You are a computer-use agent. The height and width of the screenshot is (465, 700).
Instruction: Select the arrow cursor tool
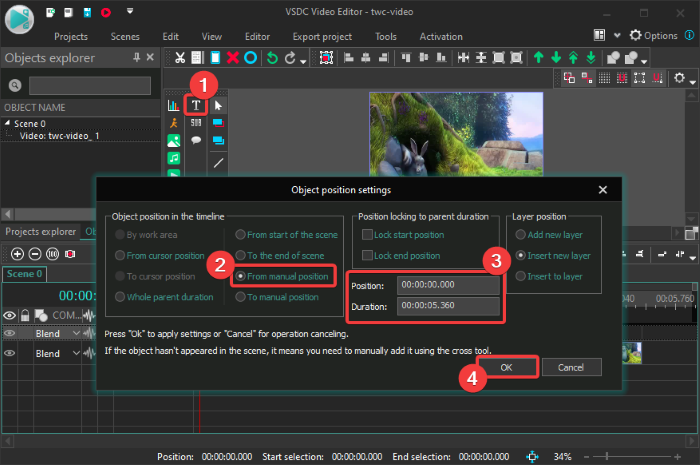click(218, 105)
